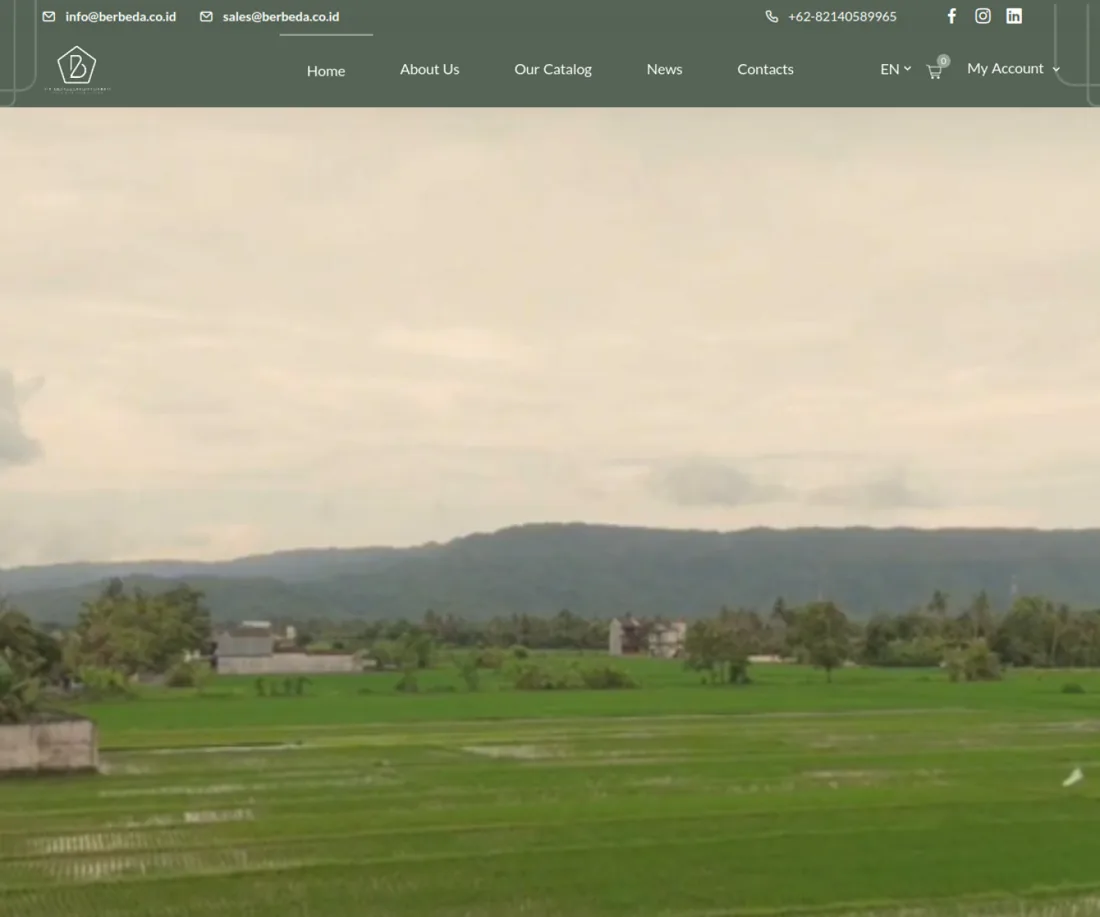
Task: Click the rice field hero video
Action: click(x=550, y=512)
